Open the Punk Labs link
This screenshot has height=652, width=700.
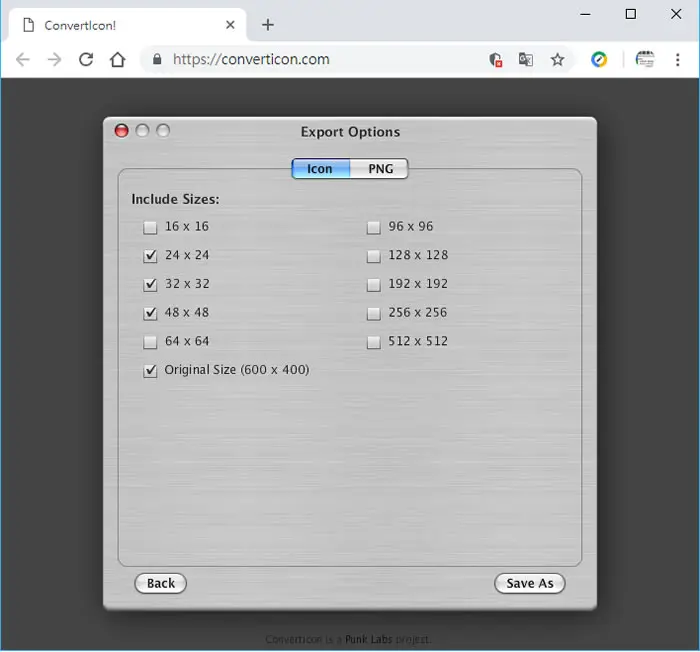(x=368, y=639)
